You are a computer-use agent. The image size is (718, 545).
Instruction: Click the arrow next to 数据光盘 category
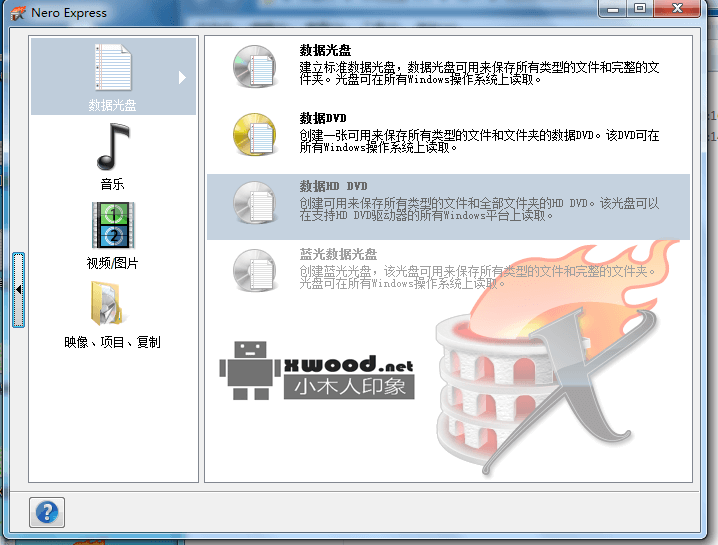tap(182, 77)
